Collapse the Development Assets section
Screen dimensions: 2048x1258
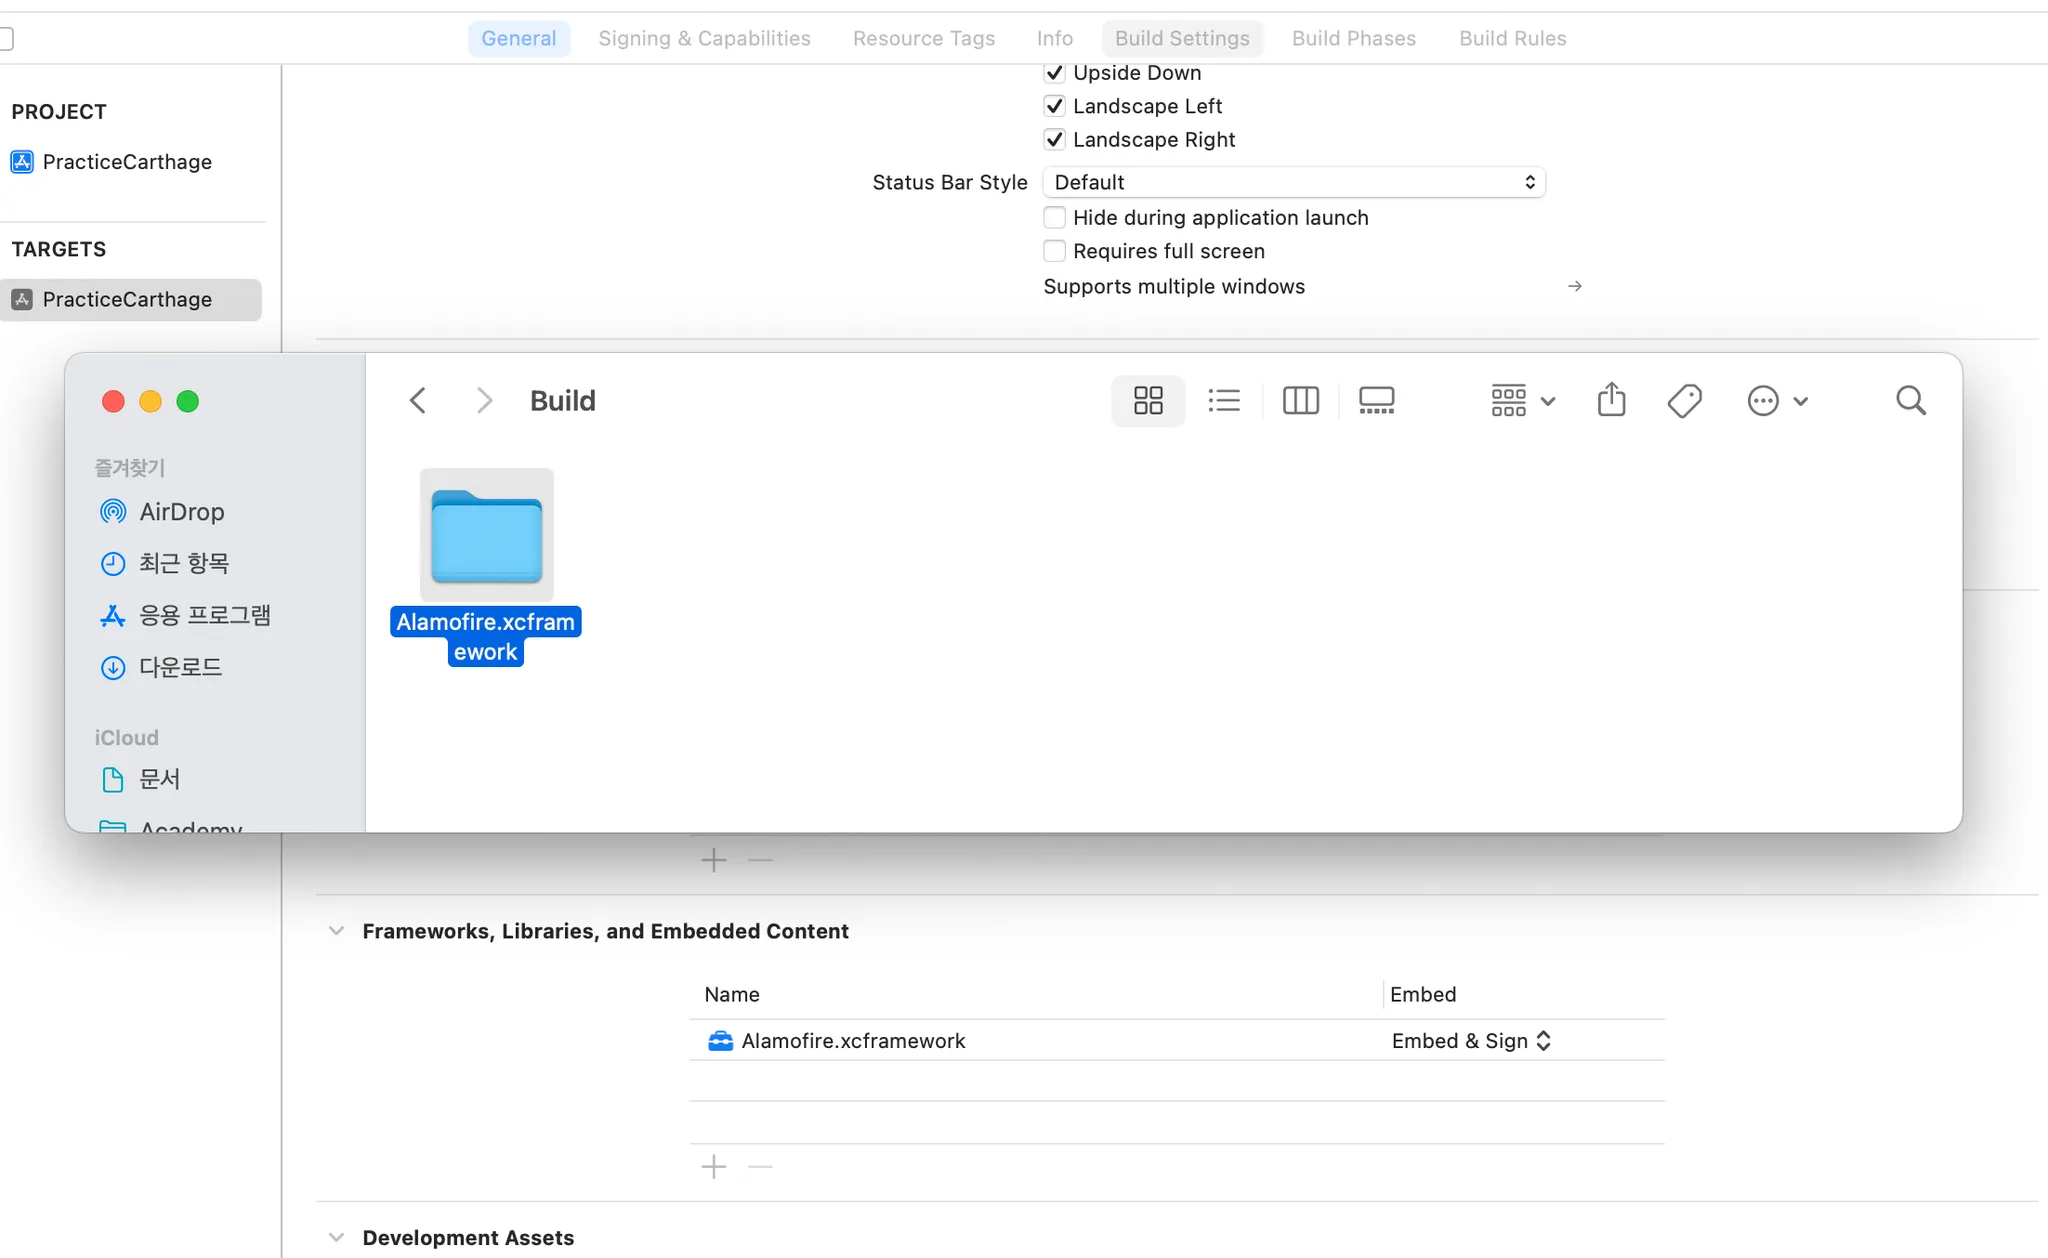(336, 1238)
